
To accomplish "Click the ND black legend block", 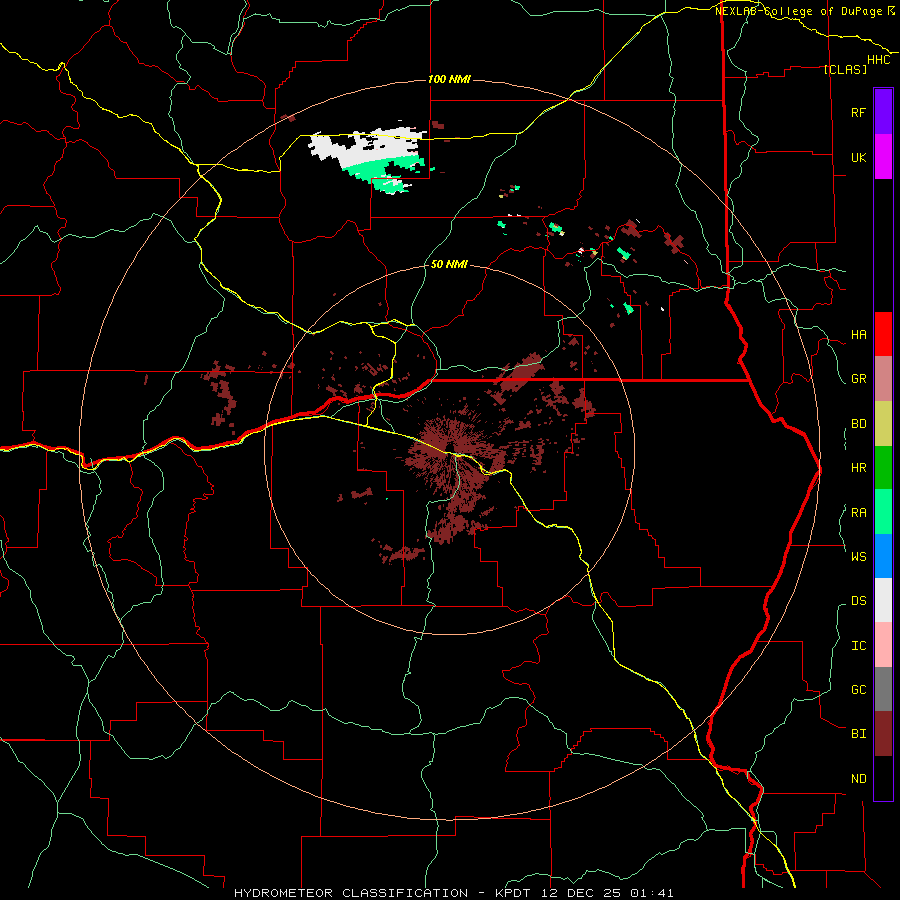I will (x=883, y=778).
